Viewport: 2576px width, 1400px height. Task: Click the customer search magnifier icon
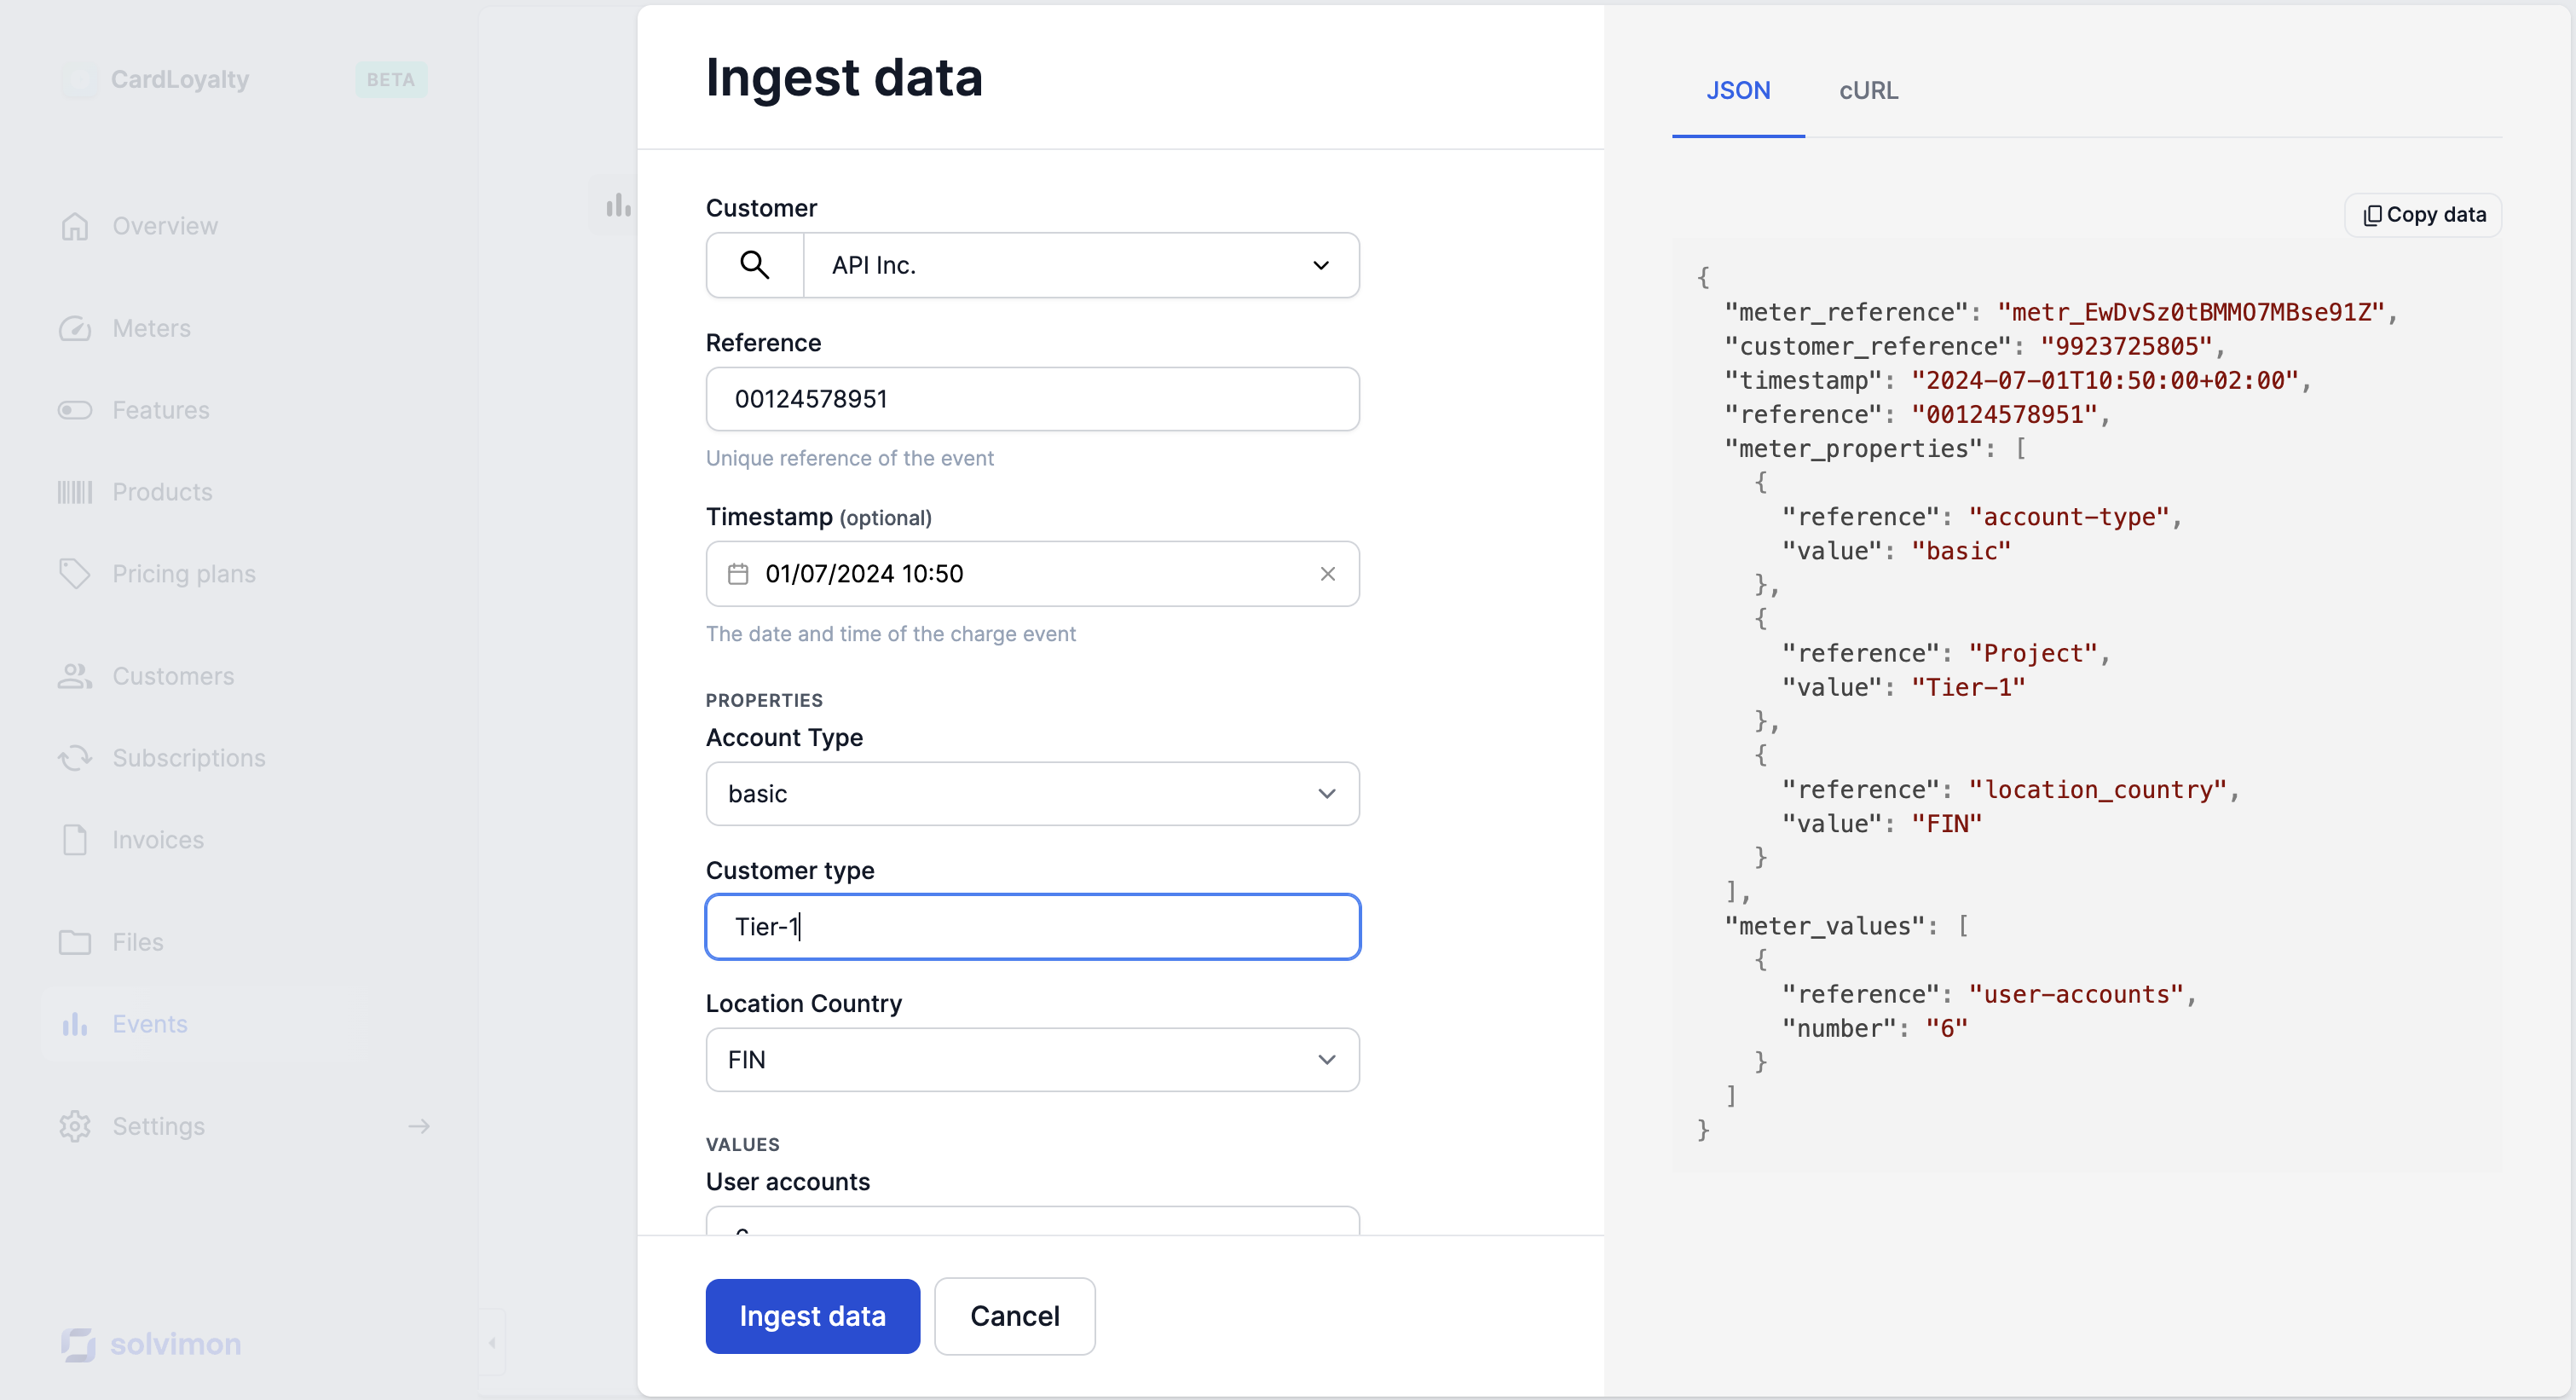coord(754,265)
